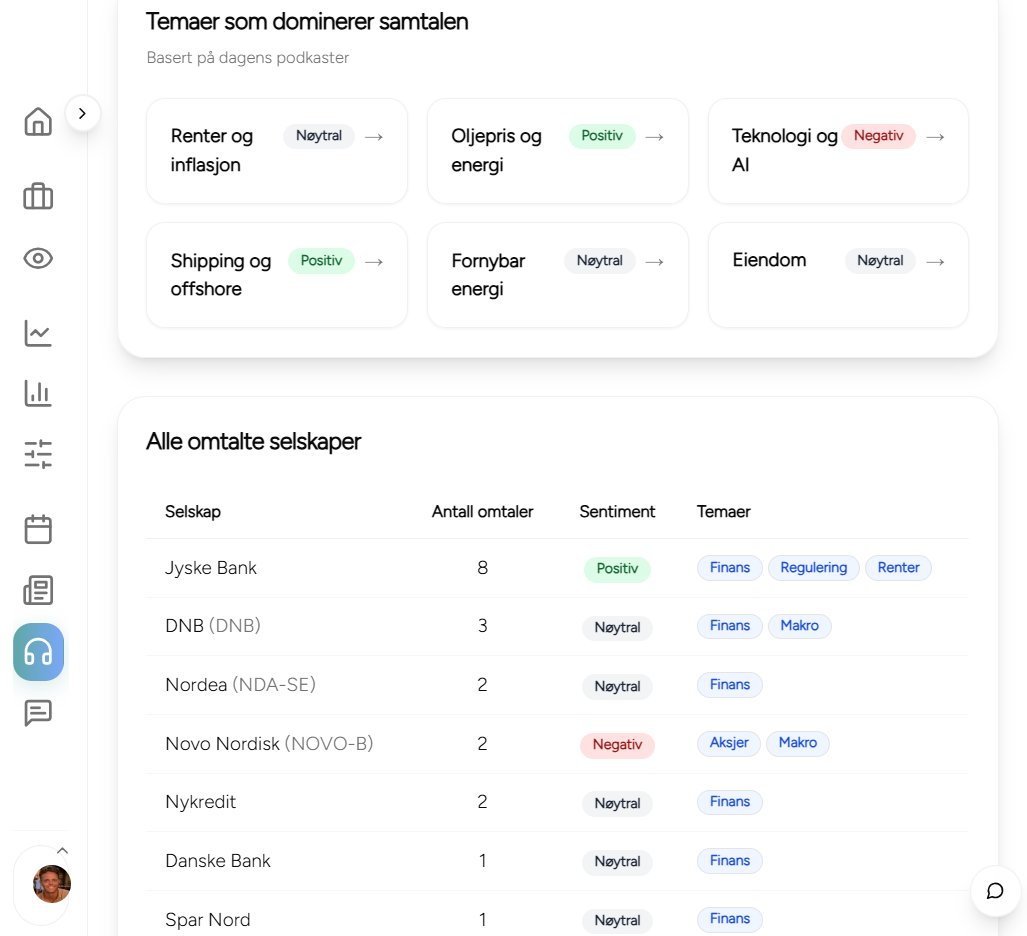Image resolution: width=1027 pixels, height=936 pixels.
Task: Open the portfolio briefcase icon
Action: tap(38, 195)
